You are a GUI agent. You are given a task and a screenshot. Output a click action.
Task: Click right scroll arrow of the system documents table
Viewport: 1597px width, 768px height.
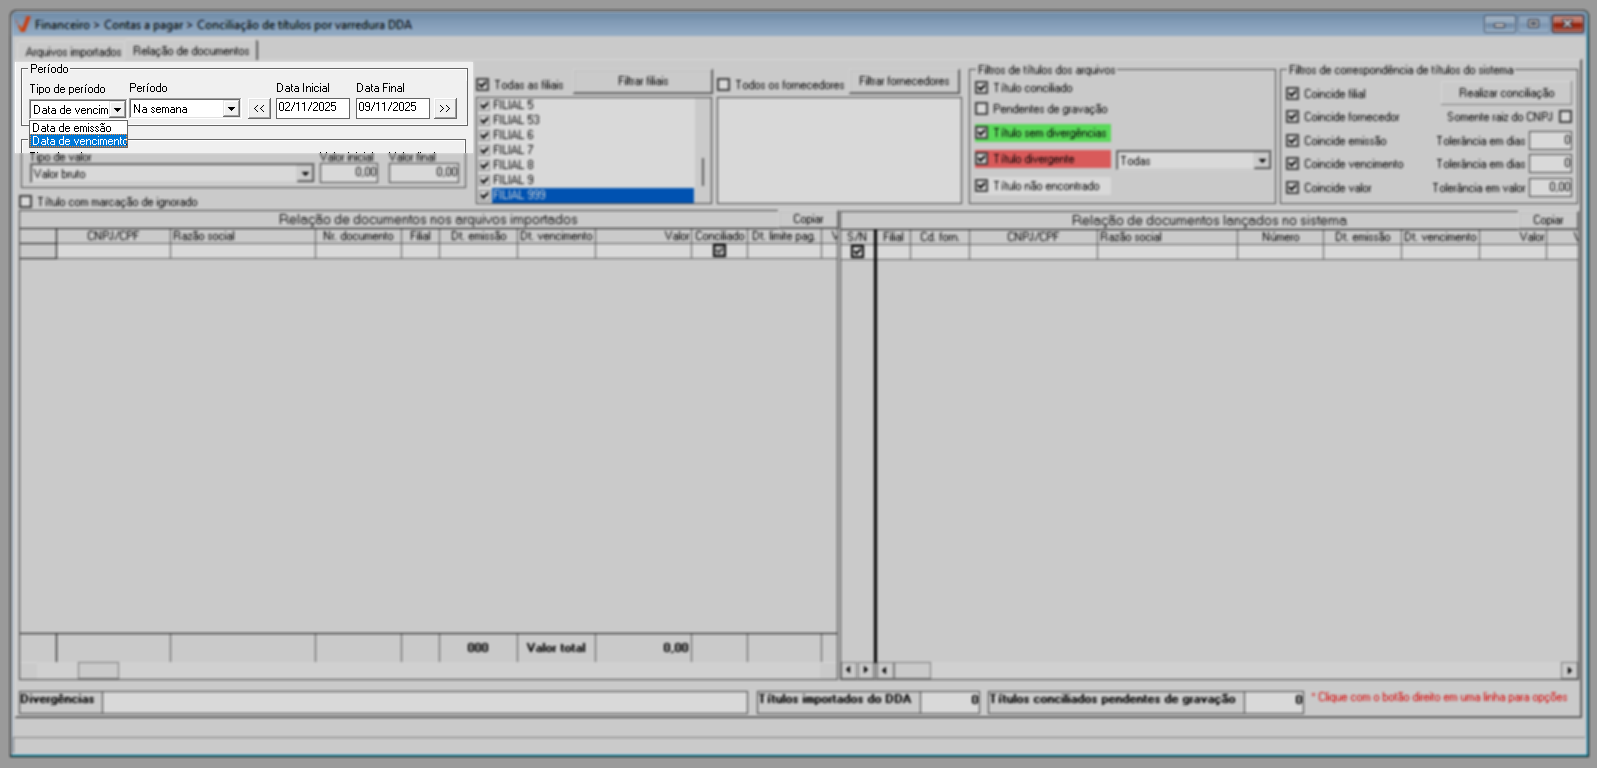tap(1569, 670)
